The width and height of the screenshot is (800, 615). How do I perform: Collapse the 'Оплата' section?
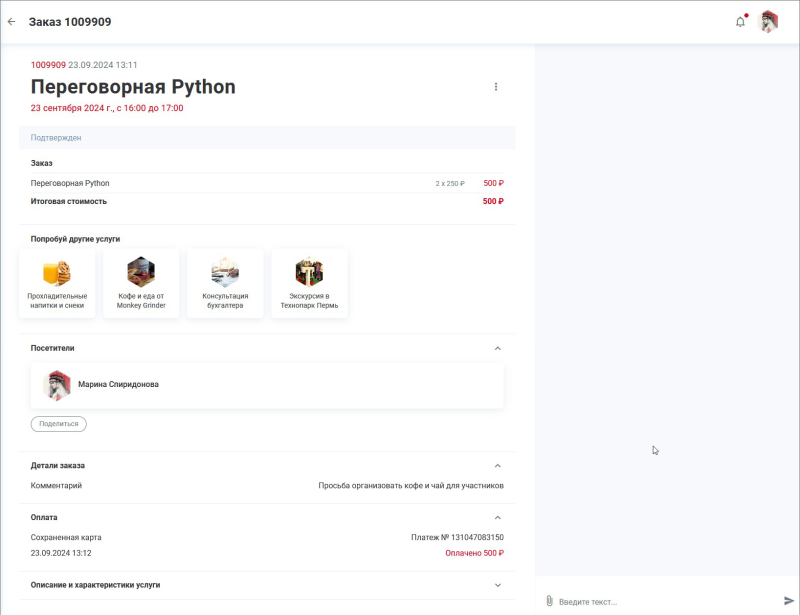tap(498, 517)
